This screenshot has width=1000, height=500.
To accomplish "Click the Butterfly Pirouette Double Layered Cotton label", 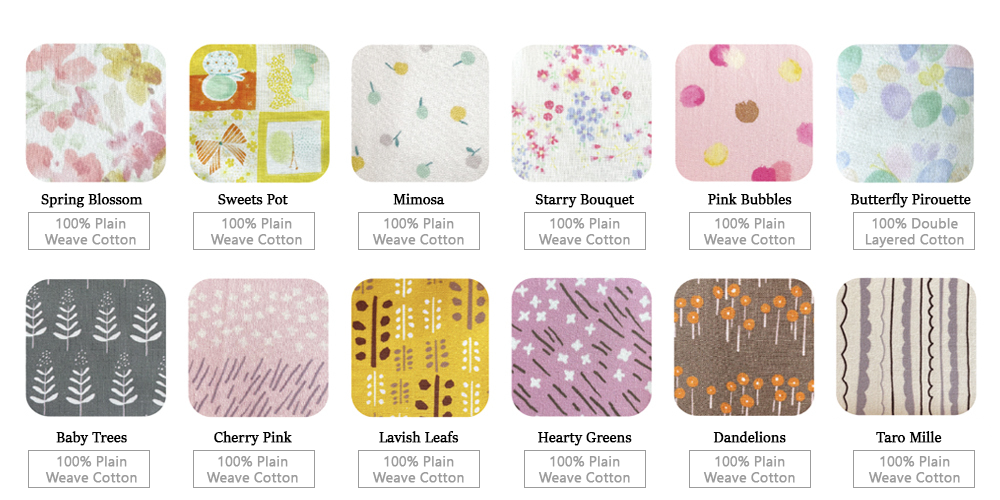I will pyautogui.click(x=914, y=232).
